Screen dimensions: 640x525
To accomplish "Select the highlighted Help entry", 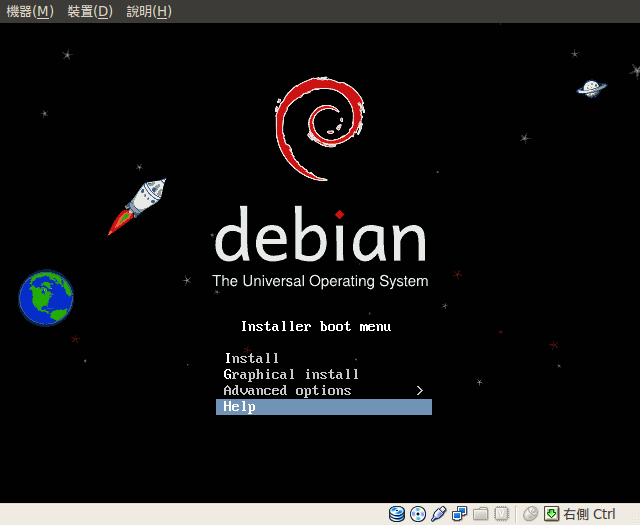I will [x=324, y=407].
